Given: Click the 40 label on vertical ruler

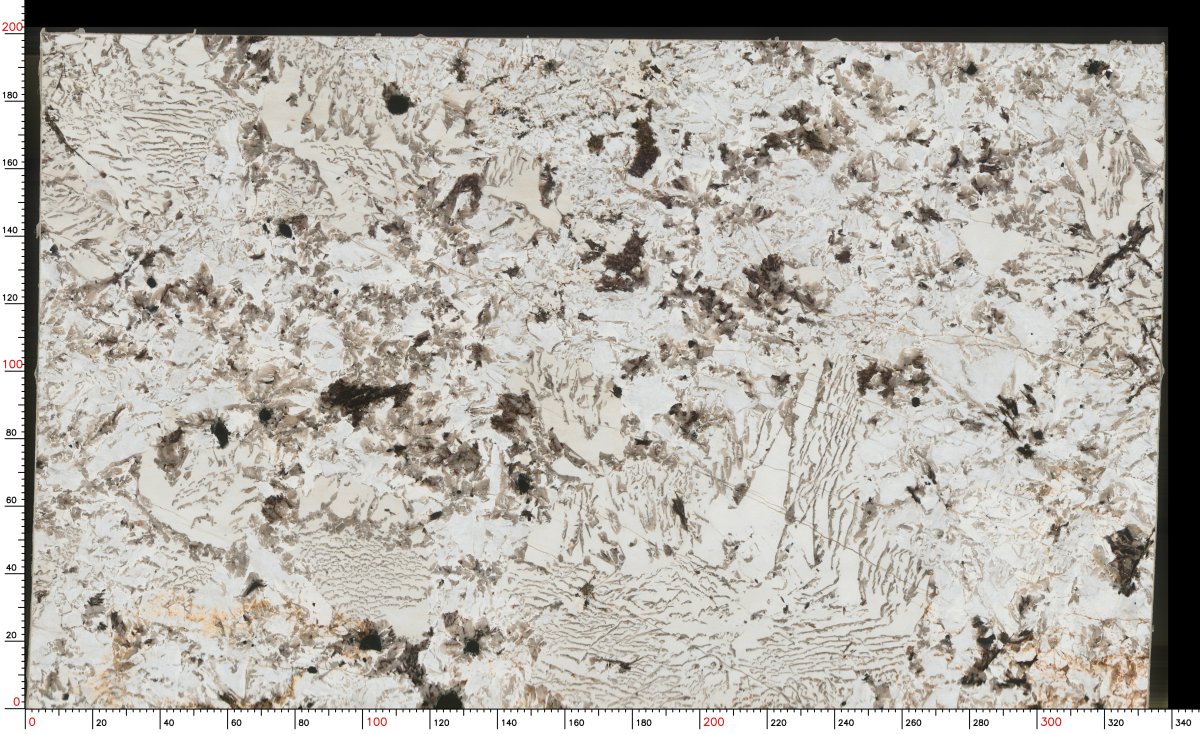Looking at the screenshot, I should pos(12,568).
